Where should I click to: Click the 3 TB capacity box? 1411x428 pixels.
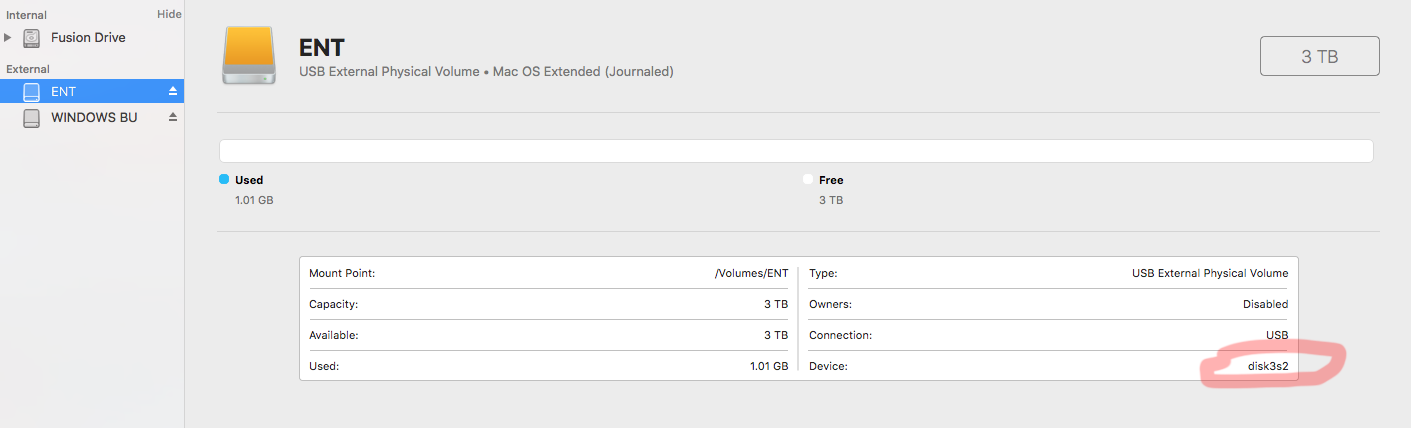[1319, 56]
